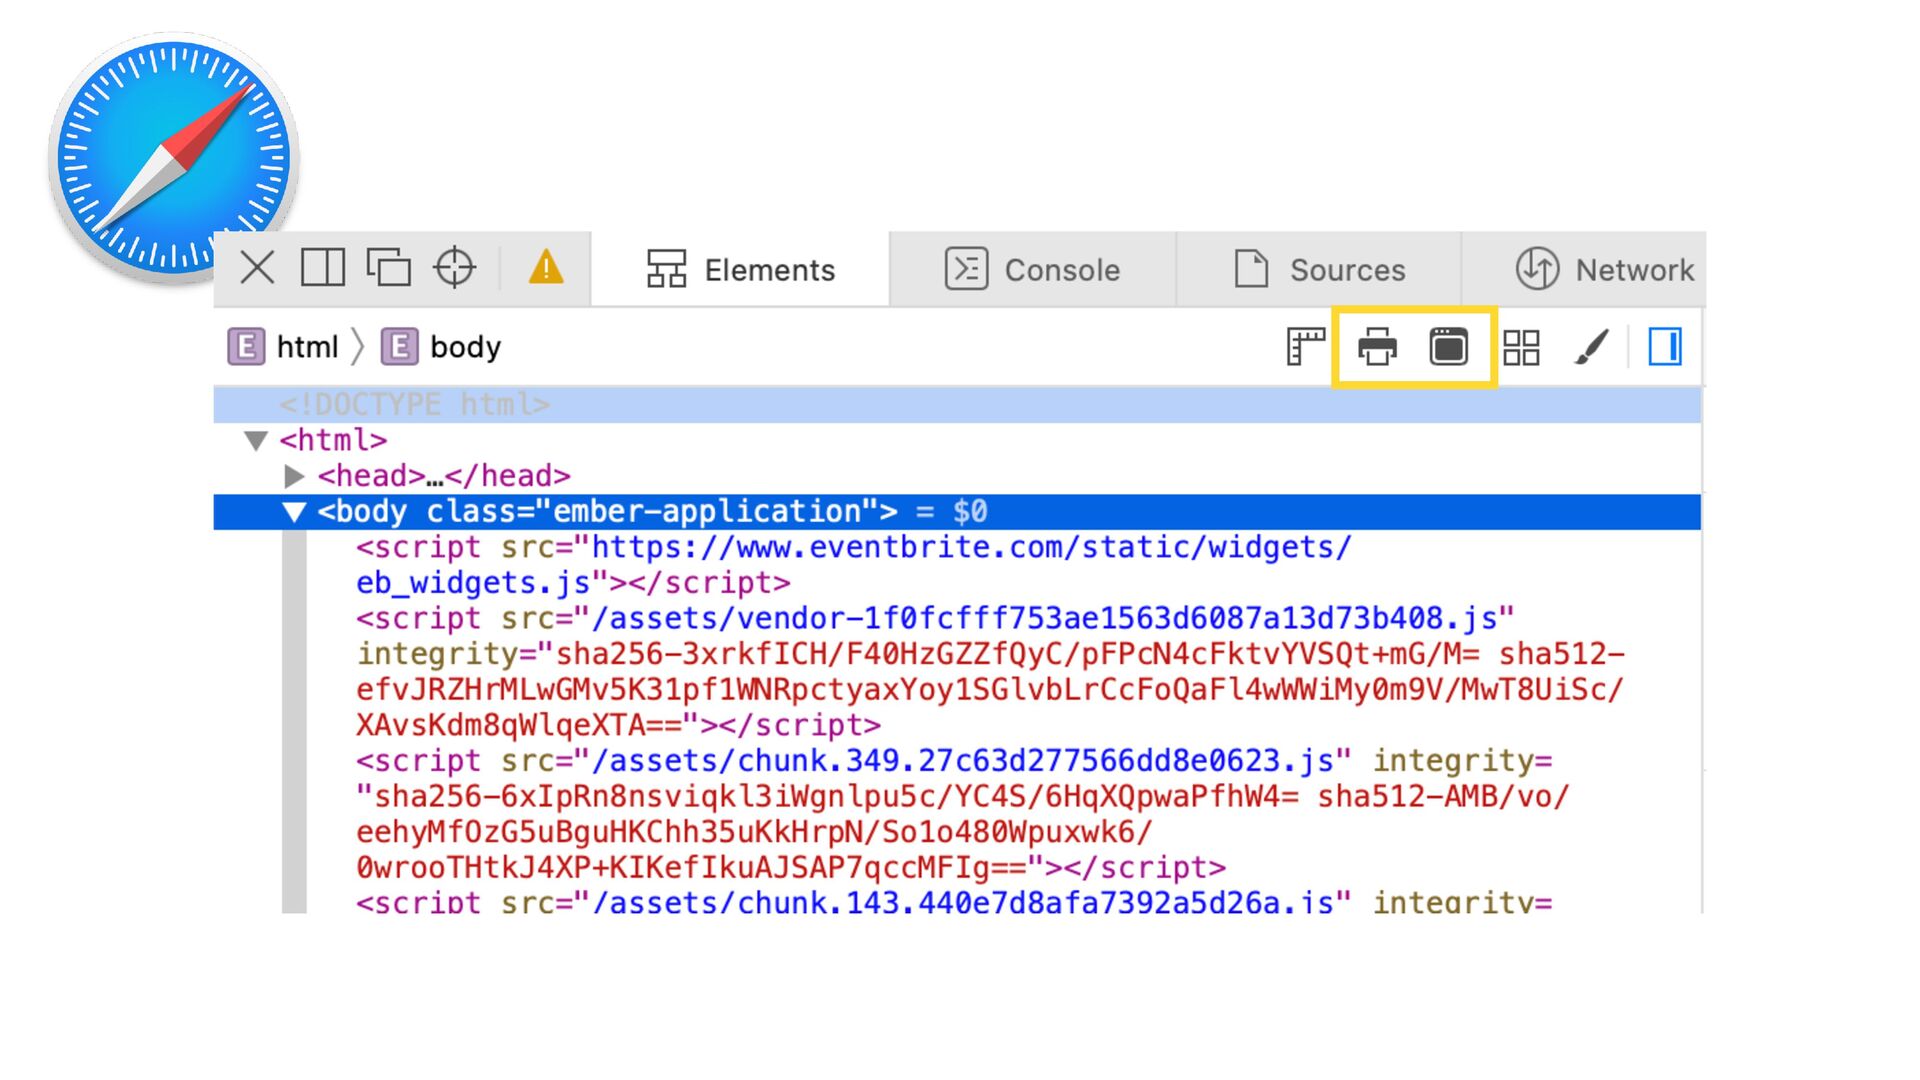Detach inspector into separate window icon
Viewport: 1920px width, 1080px height.
tap(389, 268)
